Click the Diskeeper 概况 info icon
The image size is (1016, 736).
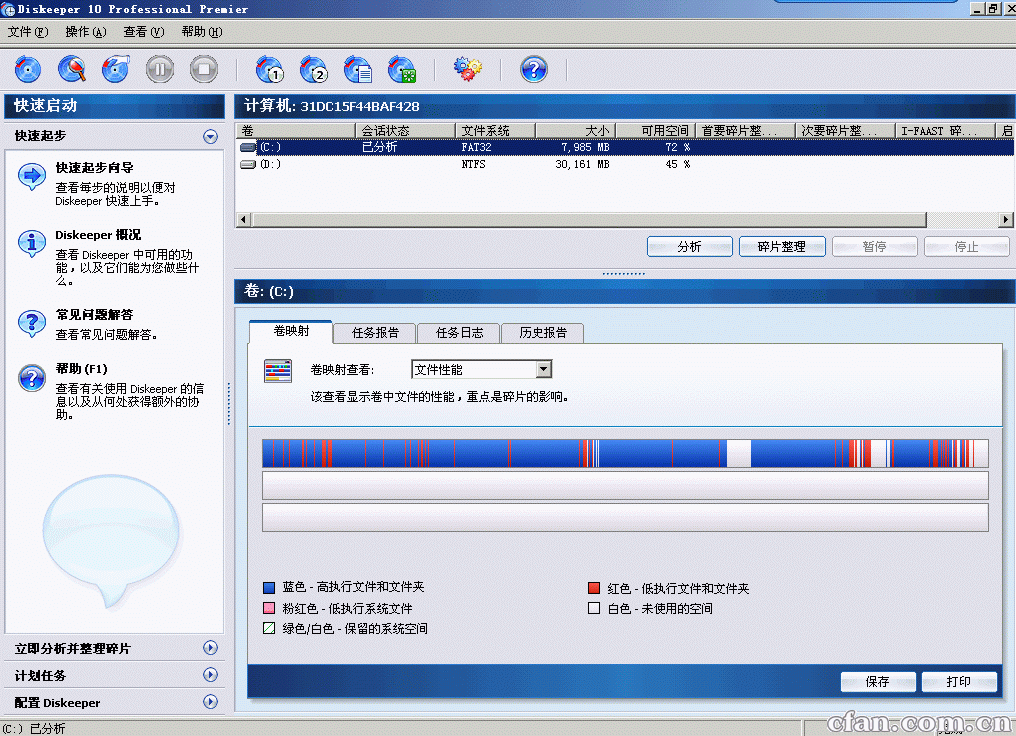[32, 244]
